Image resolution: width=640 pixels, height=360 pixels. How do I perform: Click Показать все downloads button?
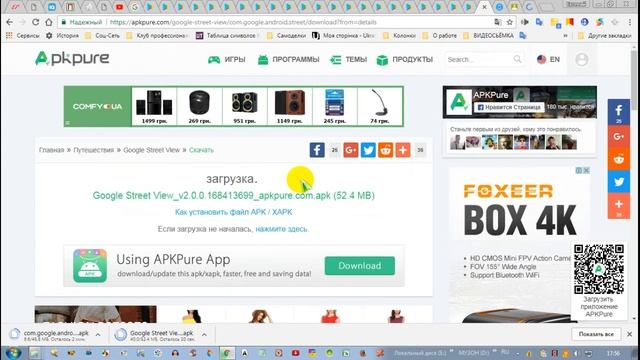tap(596, 334)
